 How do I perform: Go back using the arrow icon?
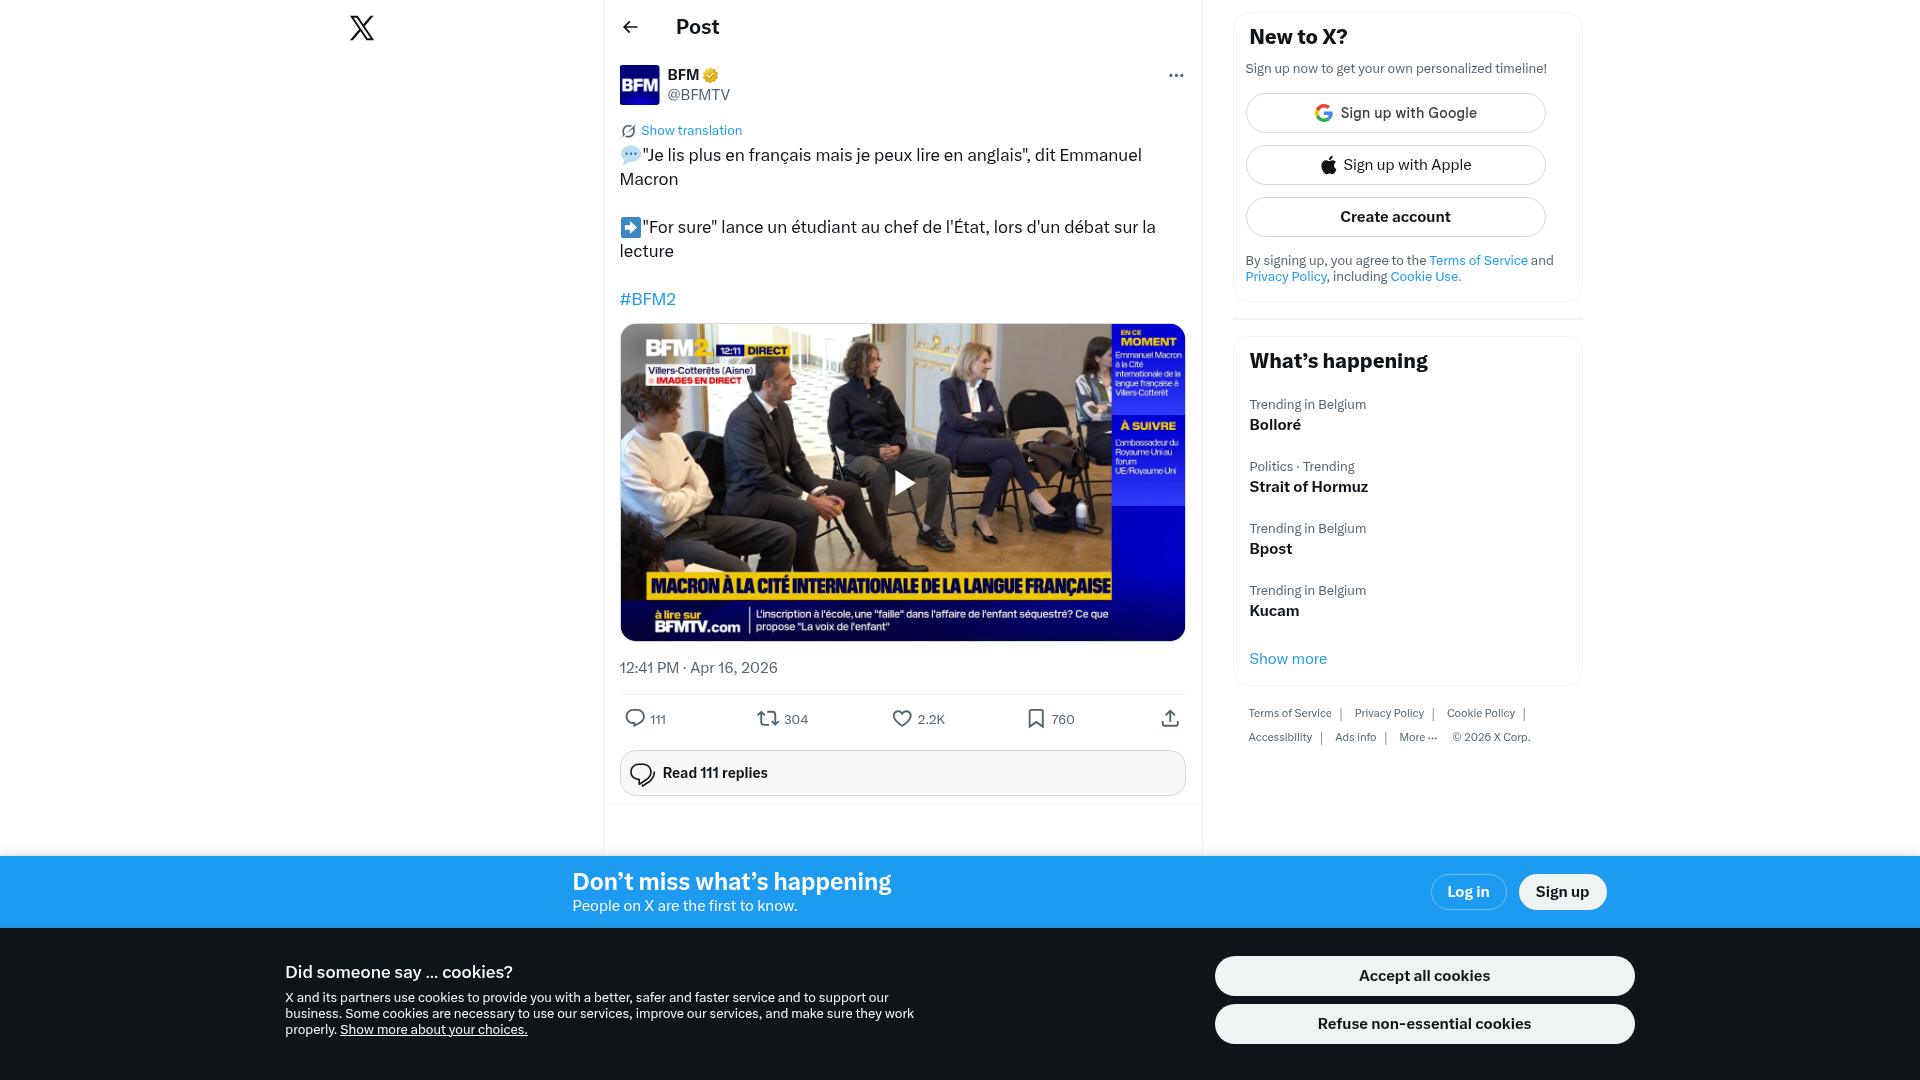(630, 27)
